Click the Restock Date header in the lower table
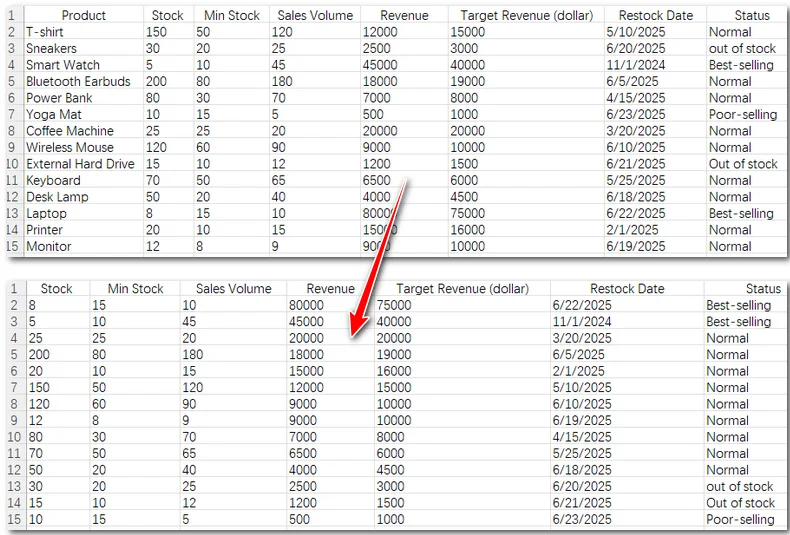 coord(627,289)
